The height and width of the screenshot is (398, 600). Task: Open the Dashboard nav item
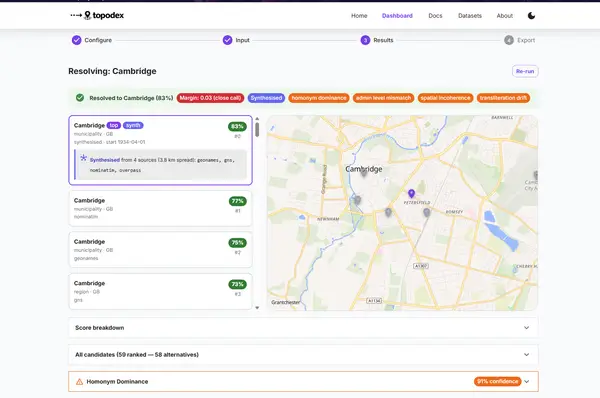tap(397, 16)
